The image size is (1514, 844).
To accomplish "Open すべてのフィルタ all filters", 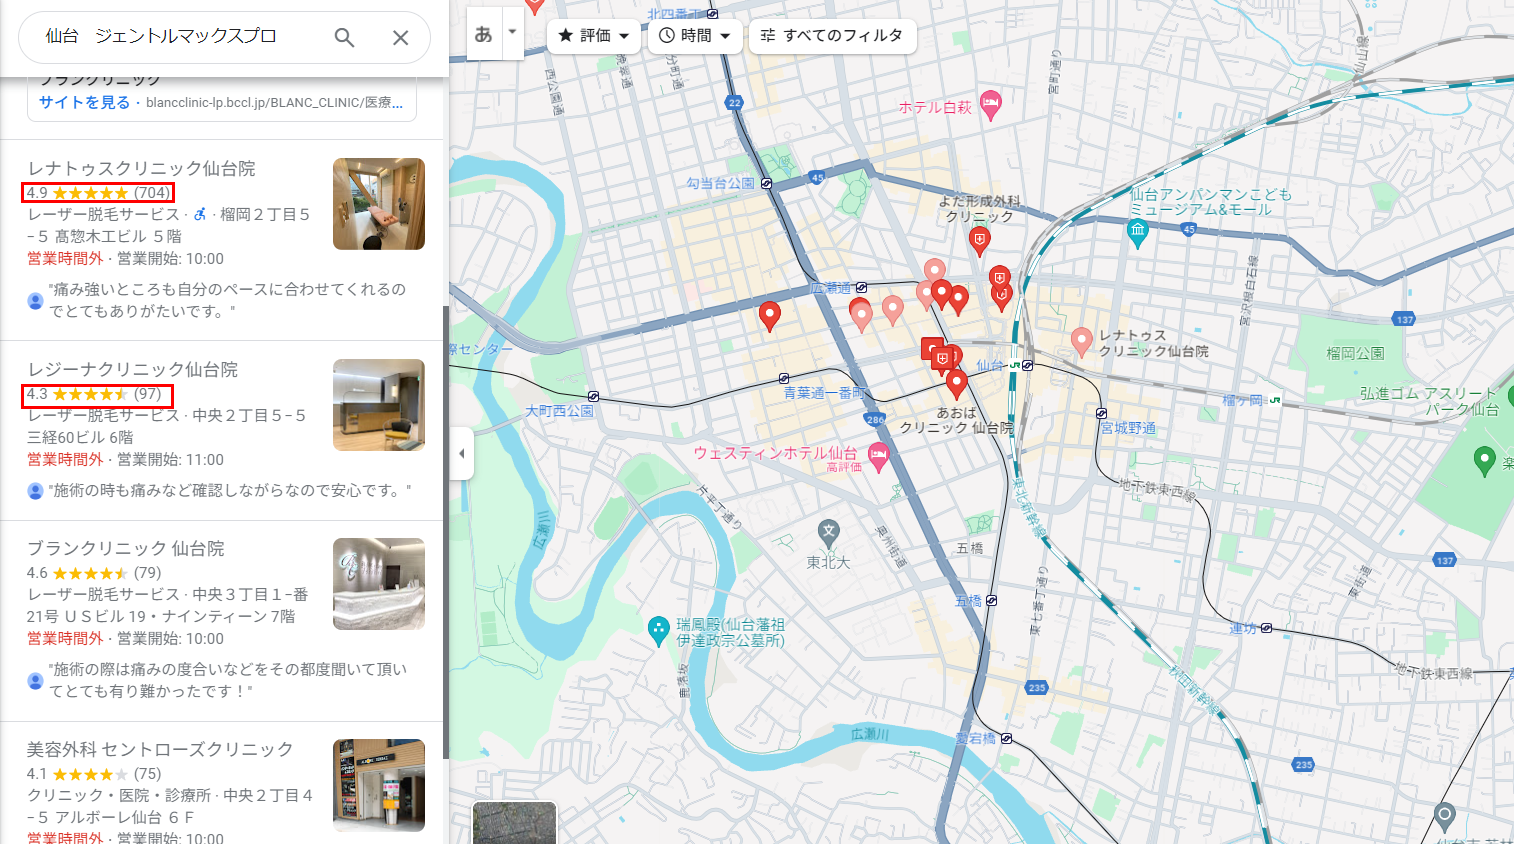I will click(832, 36).
